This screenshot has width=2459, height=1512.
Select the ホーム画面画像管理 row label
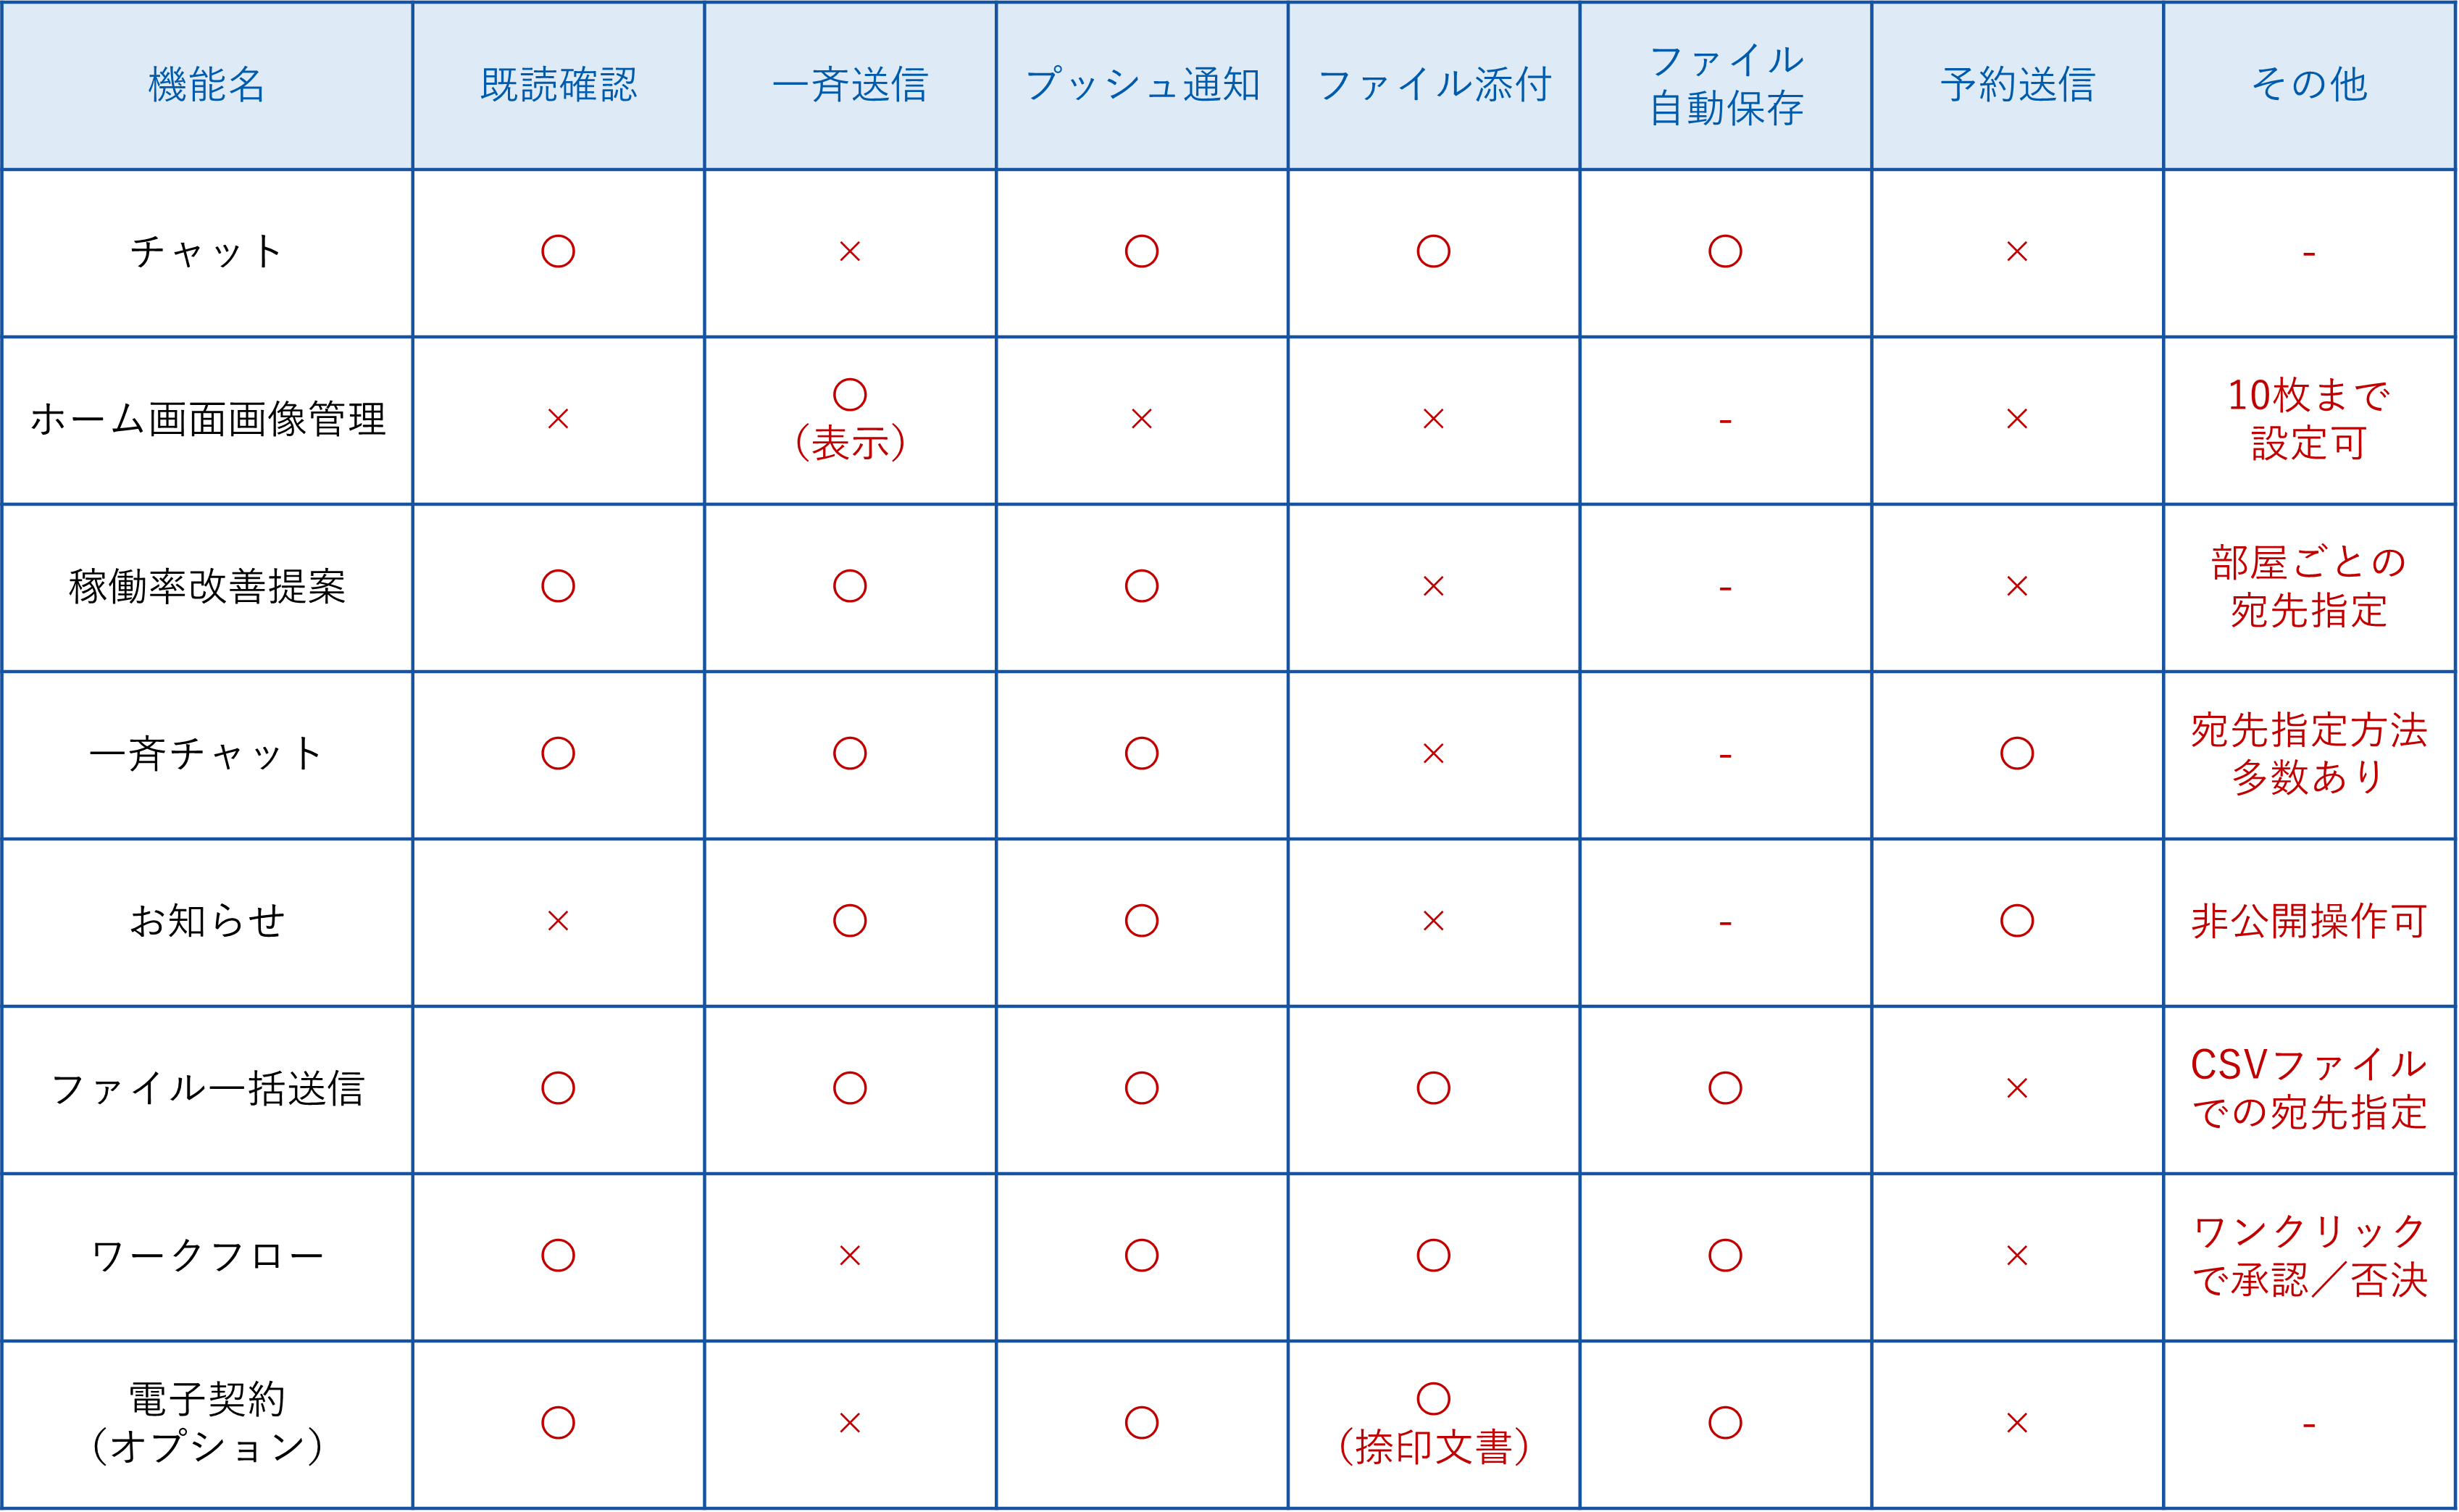(x=207, y=419)
